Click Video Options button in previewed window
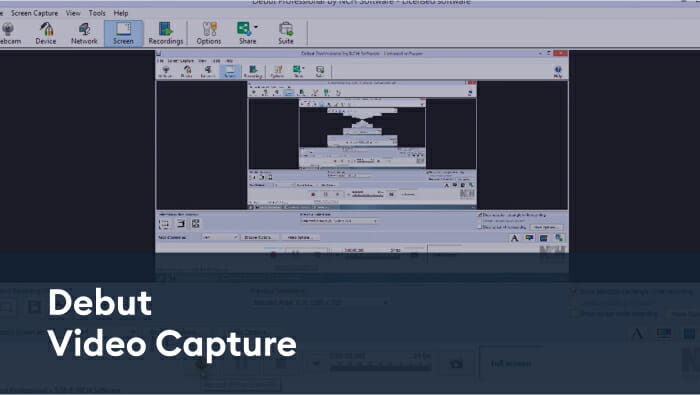 click(x=300, y=237)
